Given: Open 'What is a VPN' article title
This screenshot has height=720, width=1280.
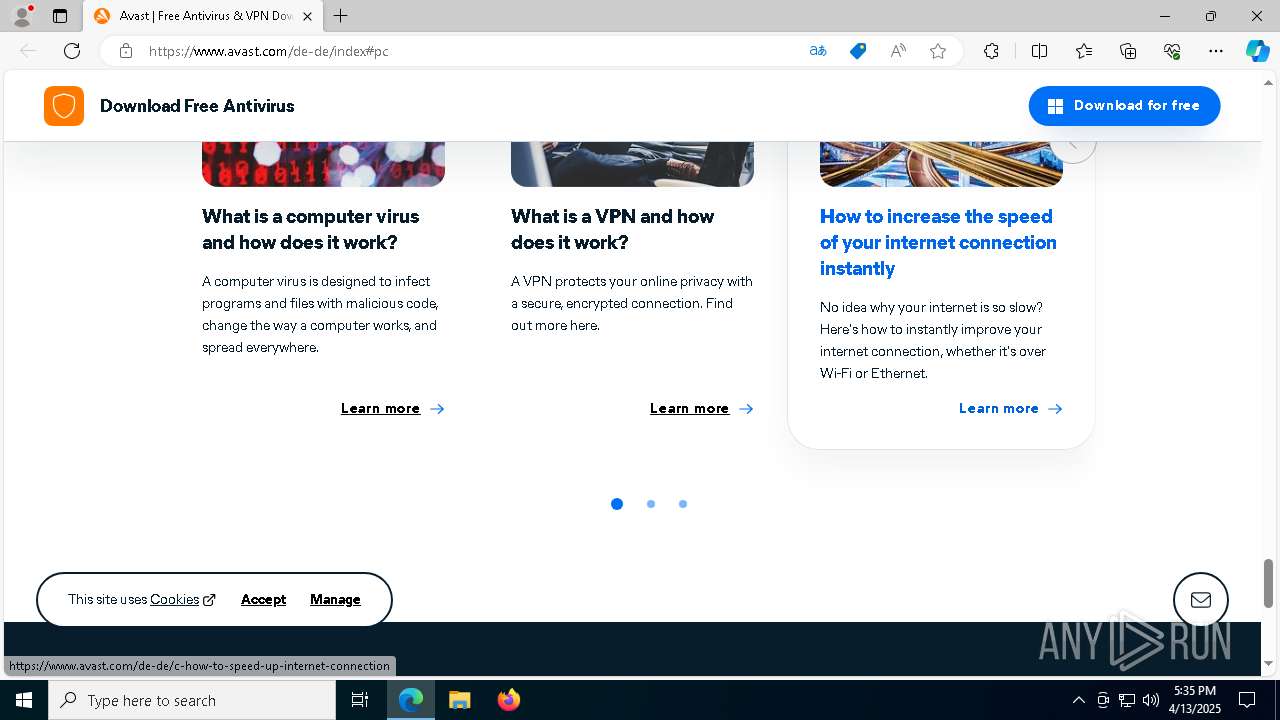Looking at the screenshot, I should click(x=612, y=229).
